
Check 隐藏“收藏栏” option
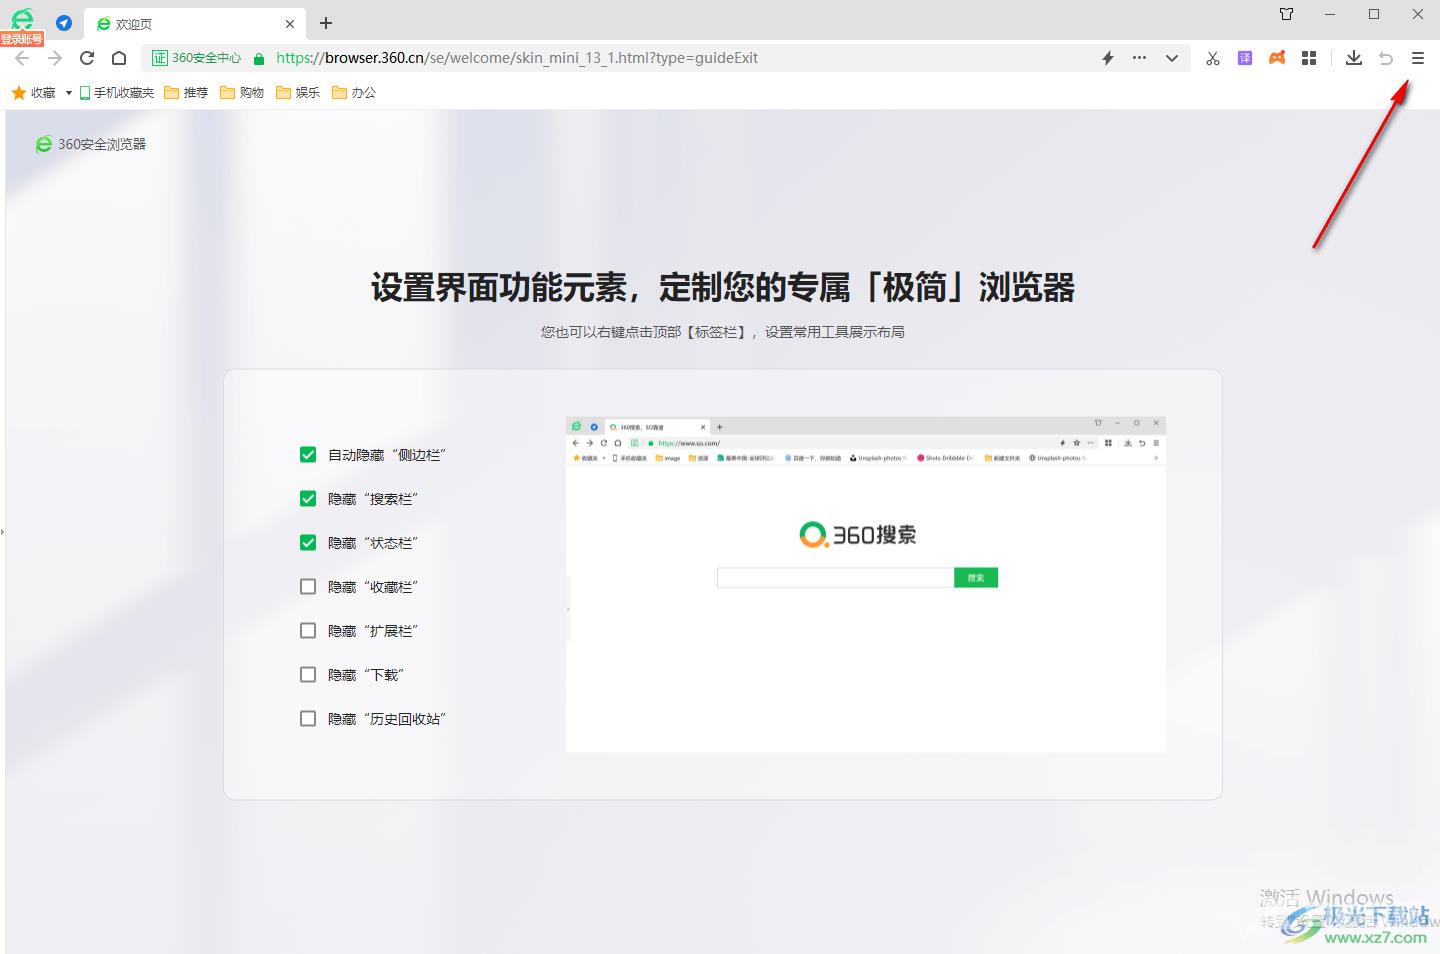pos(308,587)
